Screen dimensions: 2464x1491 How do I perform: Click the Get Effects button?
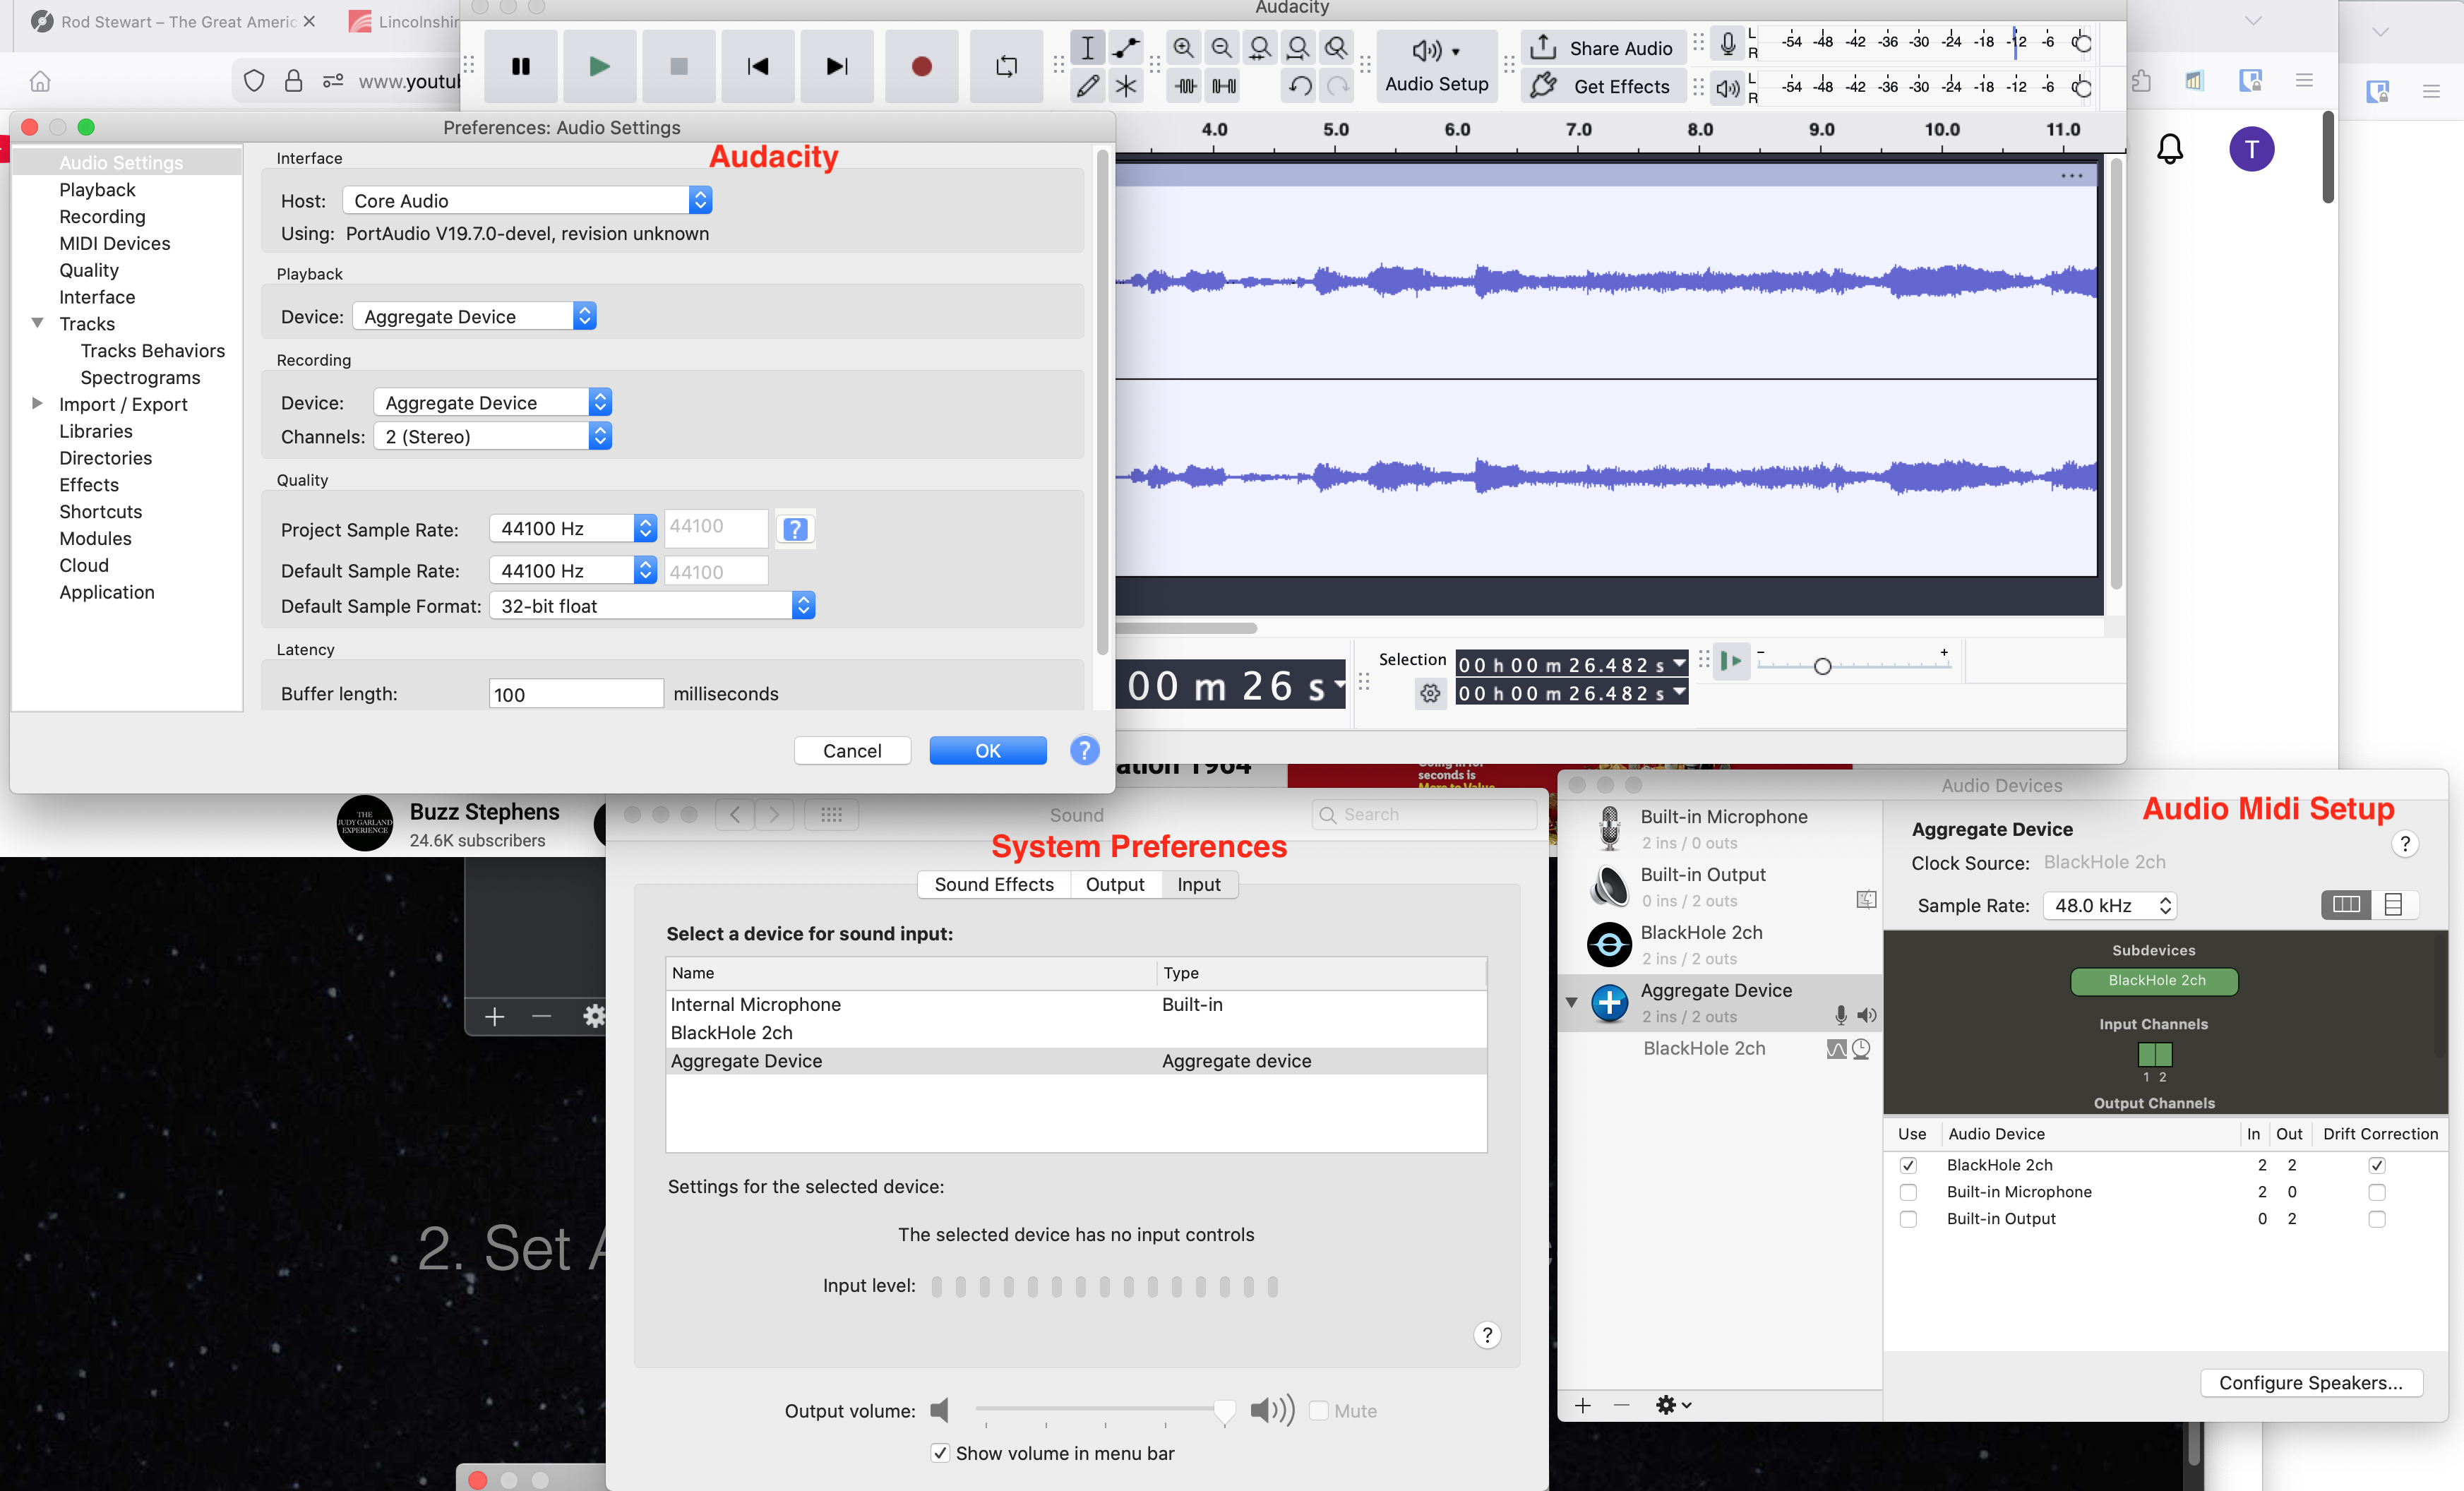pos(1602,86)
